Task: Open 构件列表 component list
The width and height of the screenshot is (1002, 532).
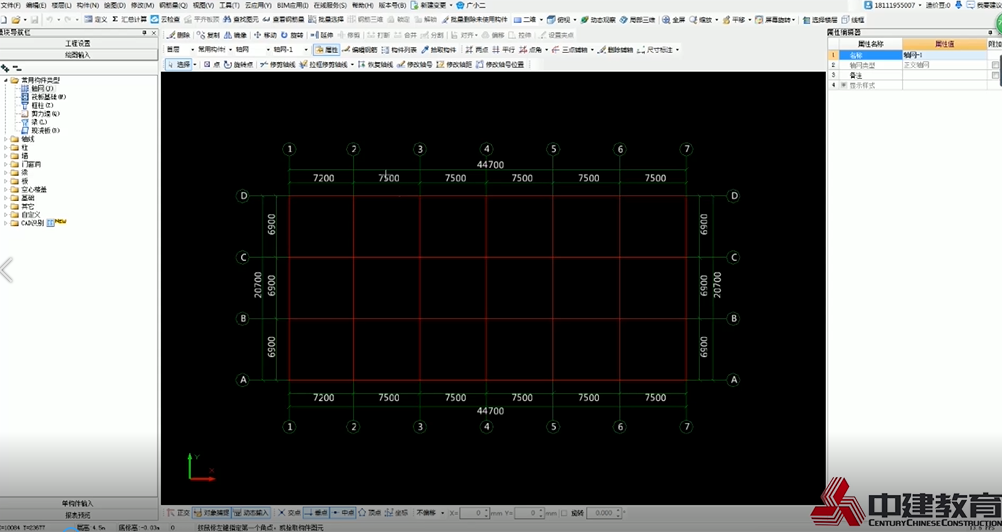Action: pyautogui.click(x=399, y=50)
